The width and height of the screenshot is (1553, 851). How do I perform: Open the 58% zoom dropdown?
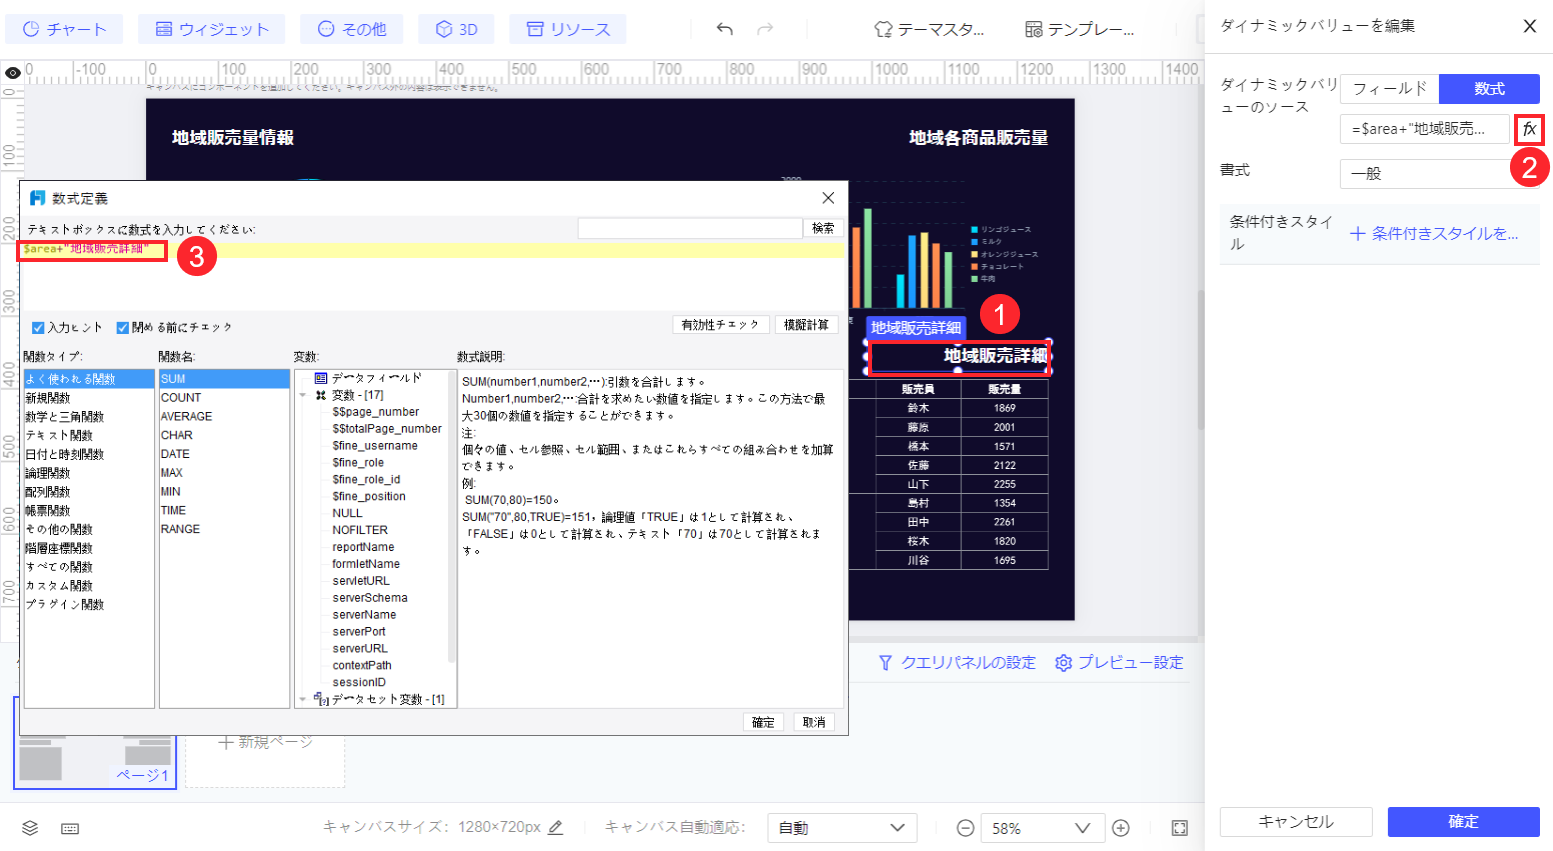(x=1042, y=828)
